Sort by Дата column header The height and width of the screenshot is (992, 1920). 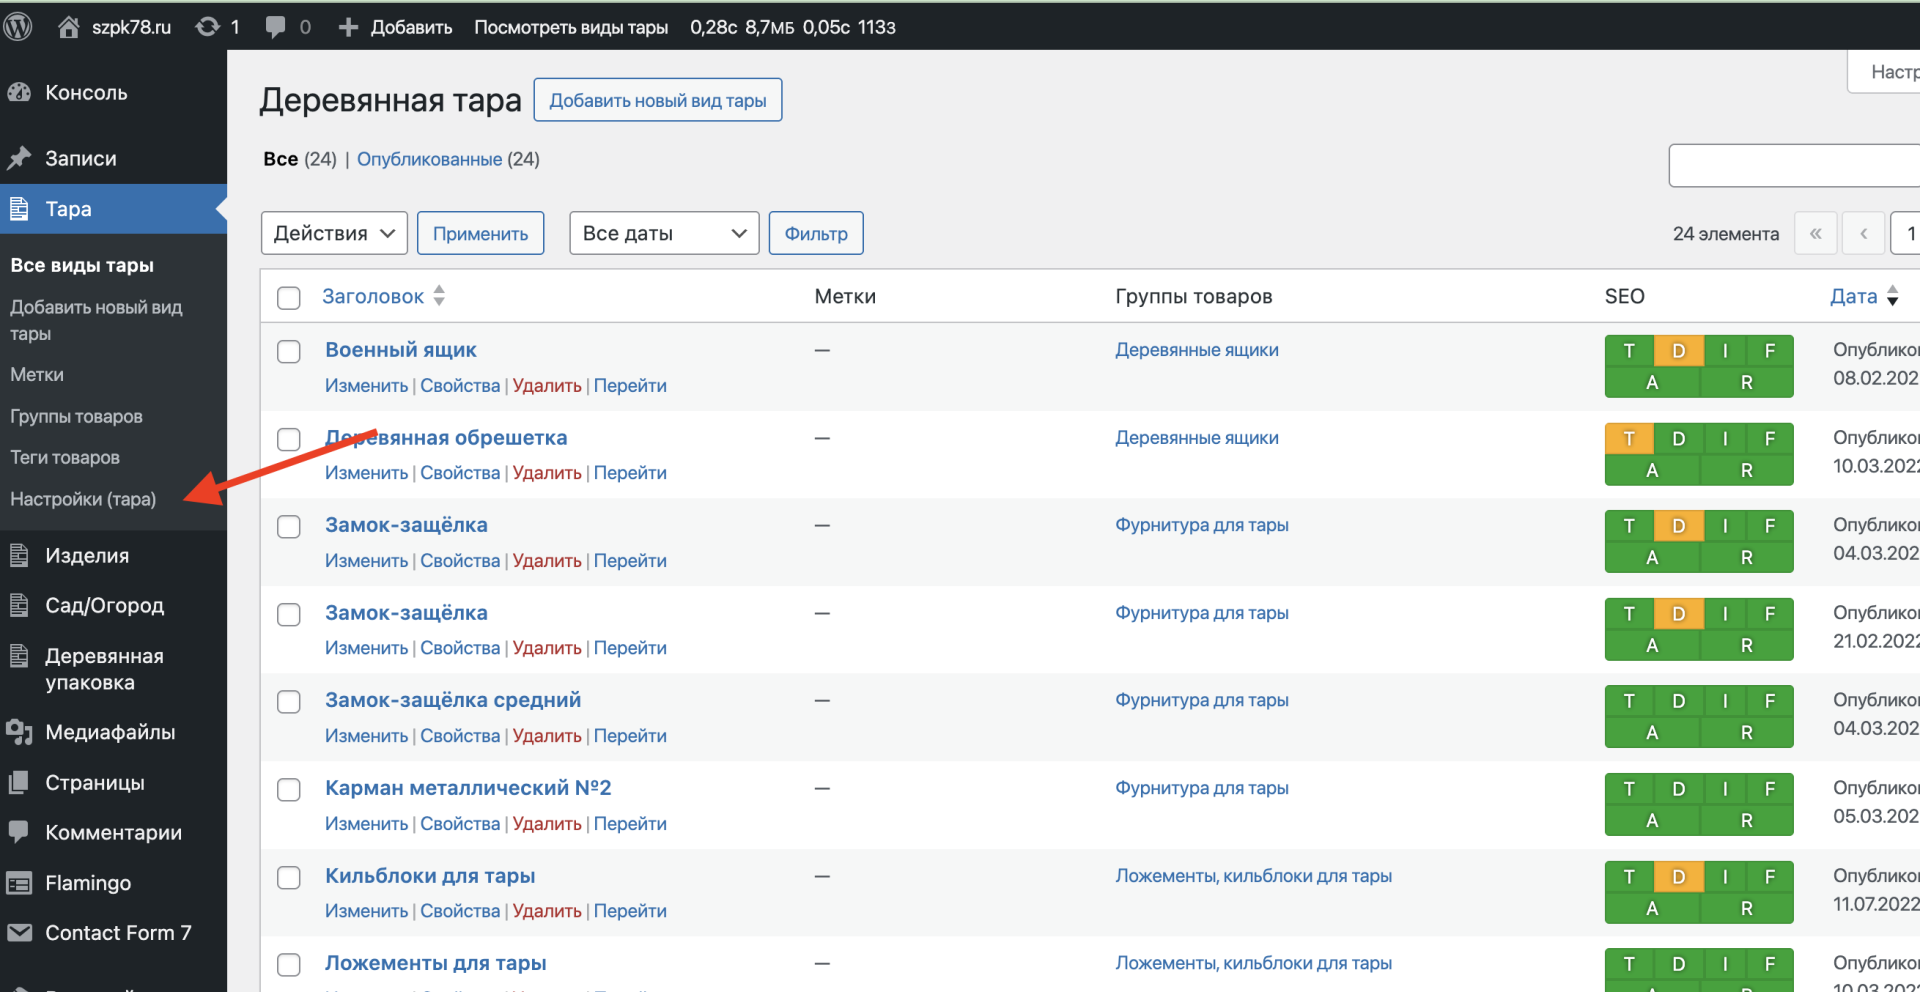[x=1864, y=296]
